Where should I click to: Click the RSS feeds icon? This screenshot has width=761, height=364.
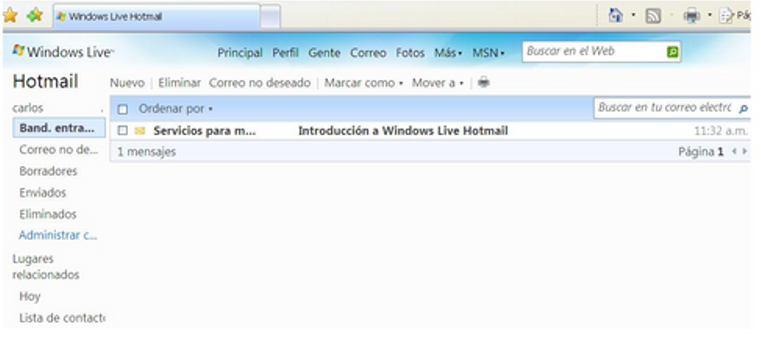[653, 16]
